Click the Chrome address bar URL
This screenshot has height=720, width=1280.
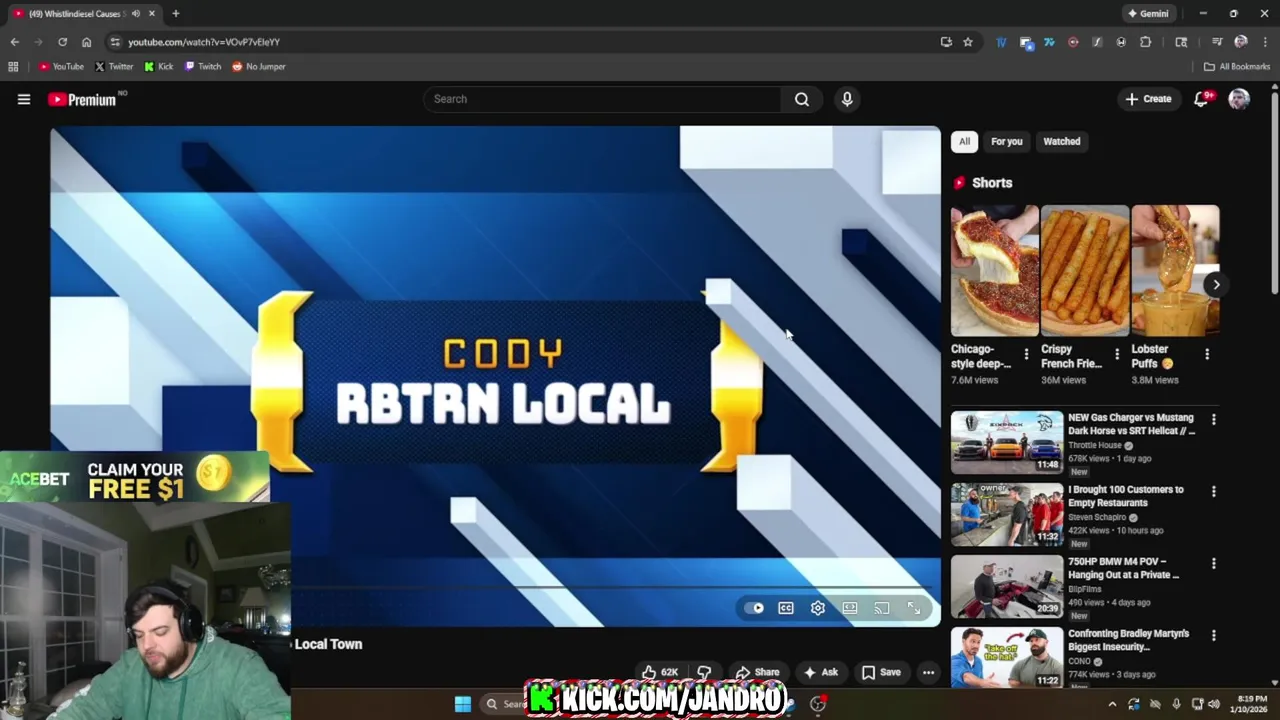click(204, 42)
